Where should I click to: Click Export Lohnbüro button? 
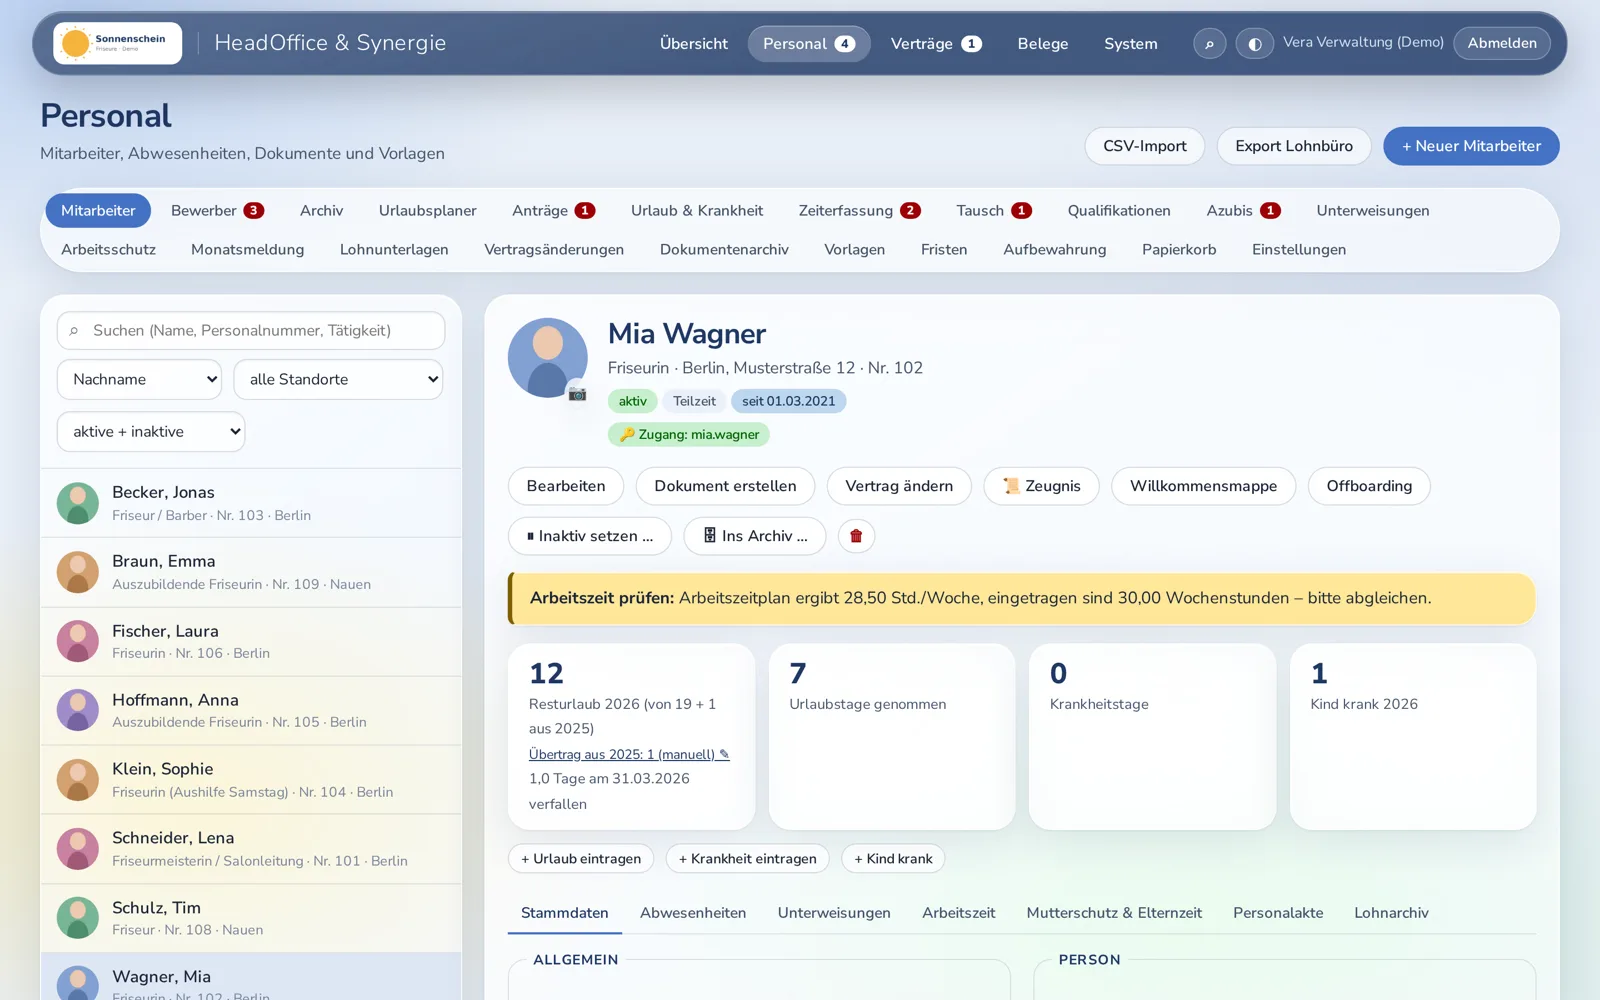[1294, 146]
